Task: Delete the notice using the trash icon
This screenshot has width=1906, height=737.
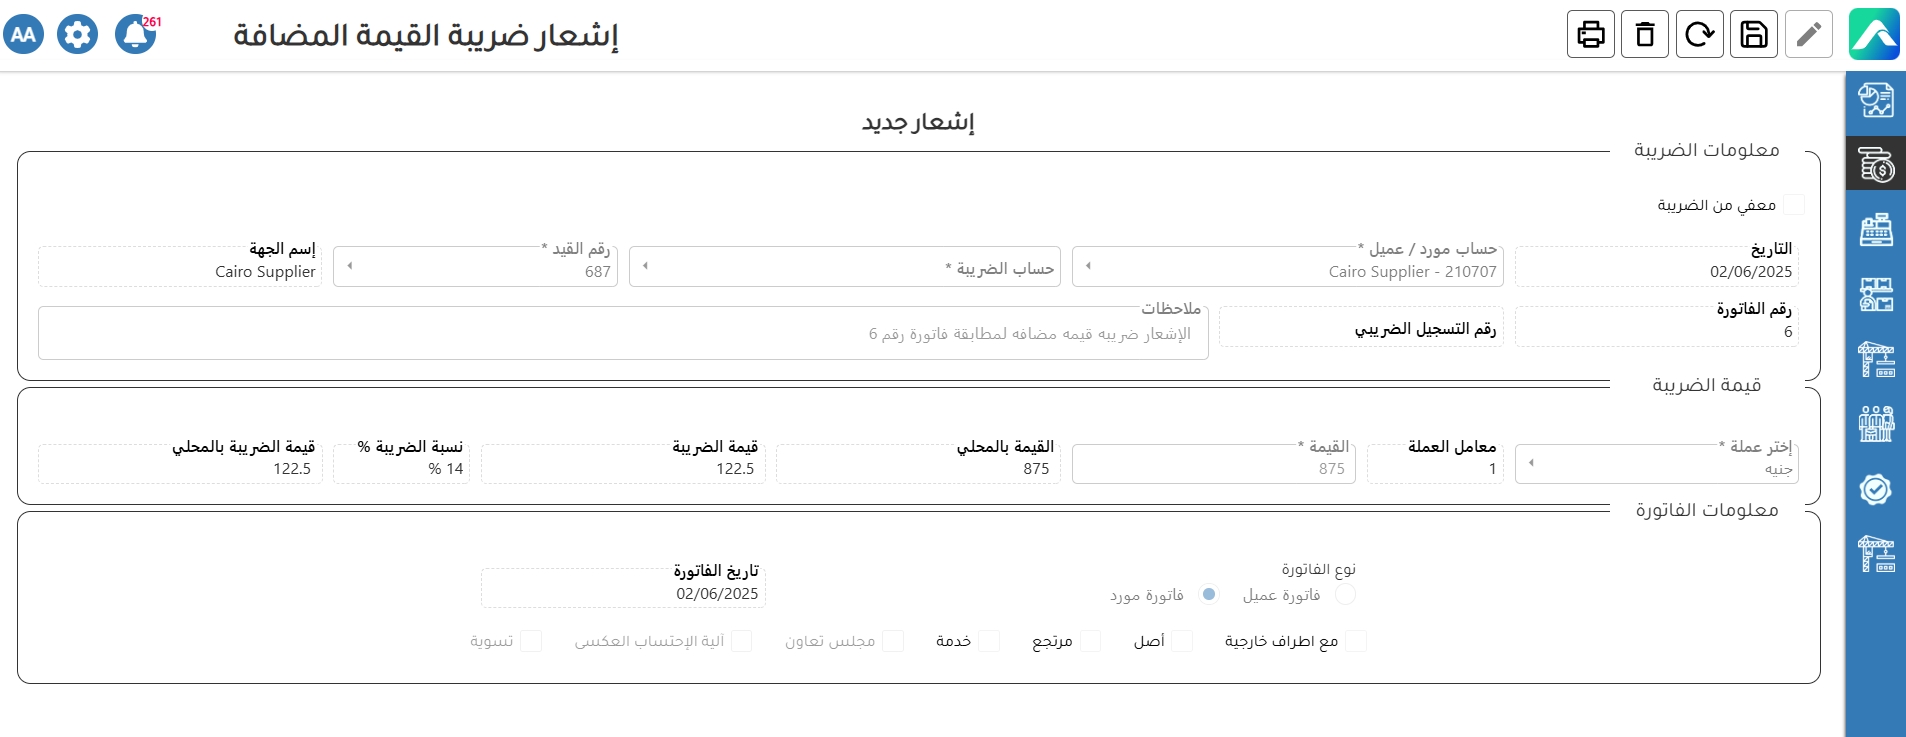Action: coord(1645,35)
